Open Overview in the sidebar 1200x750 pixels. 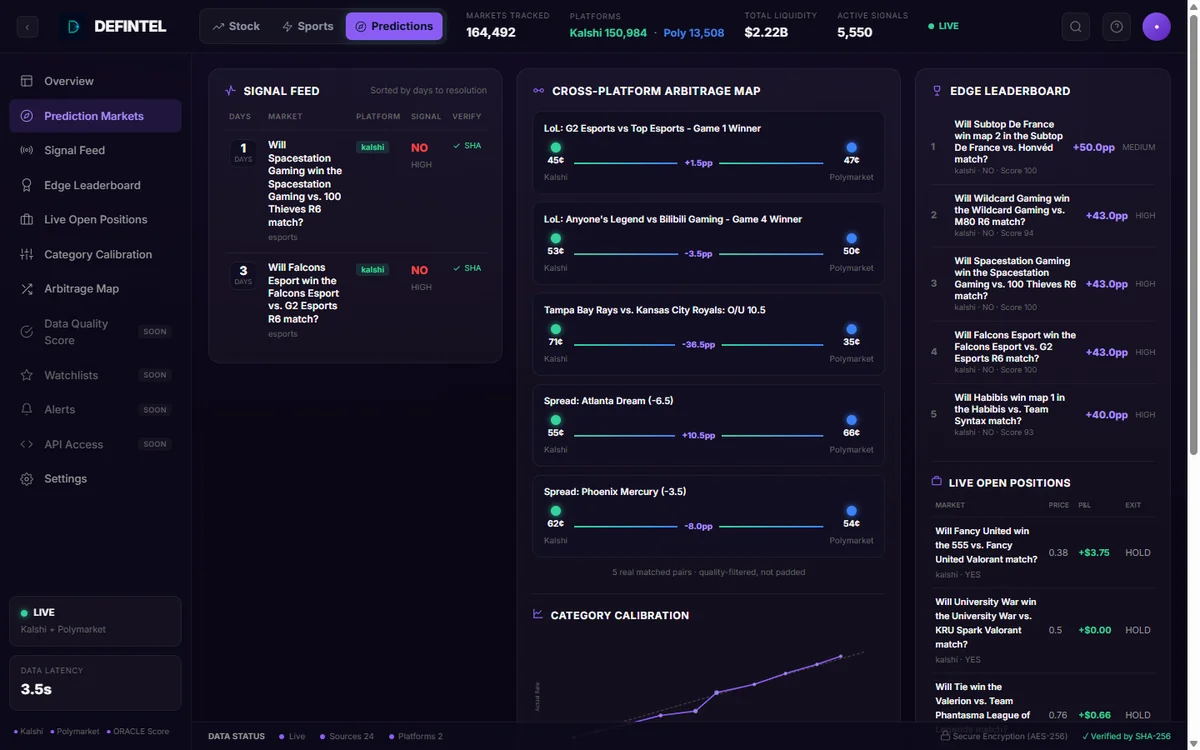pos(95,81)
